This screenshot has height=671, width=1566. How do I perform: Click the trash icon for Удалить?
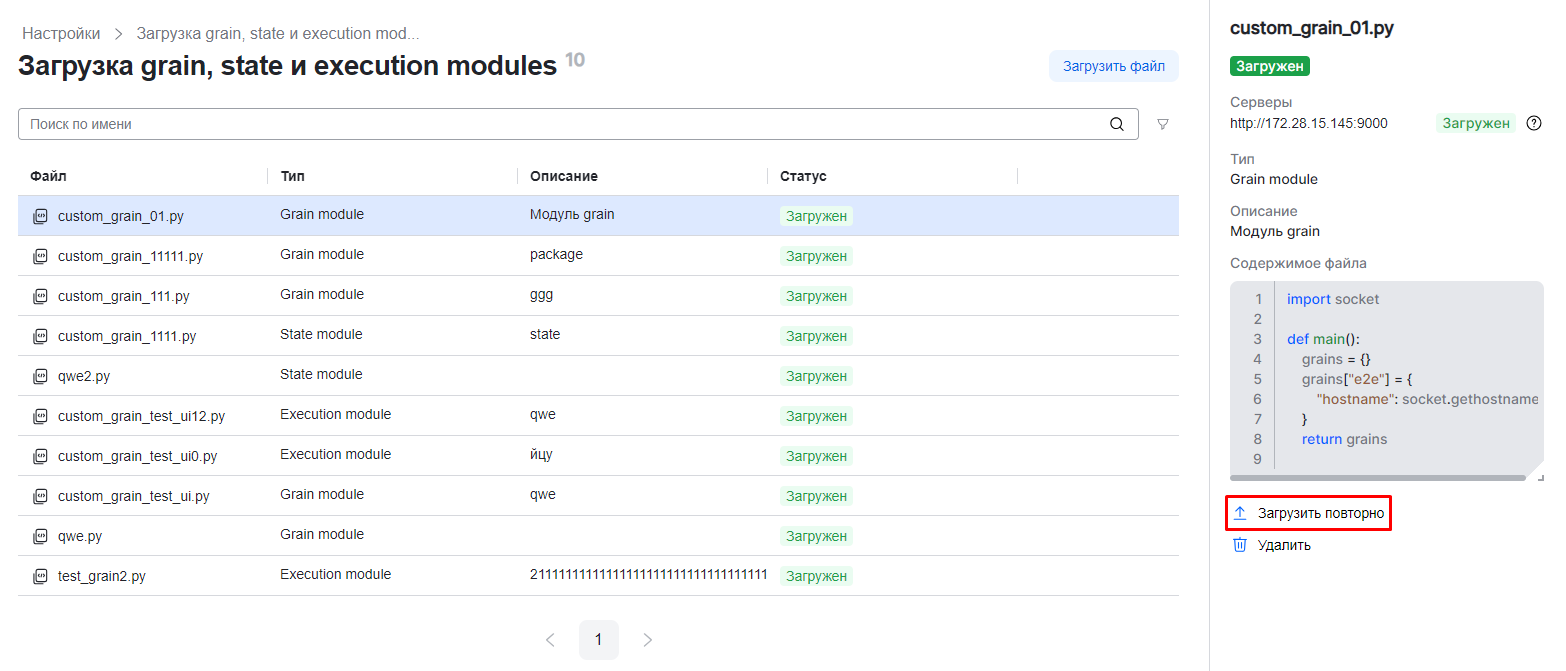tap(1240, 545)
